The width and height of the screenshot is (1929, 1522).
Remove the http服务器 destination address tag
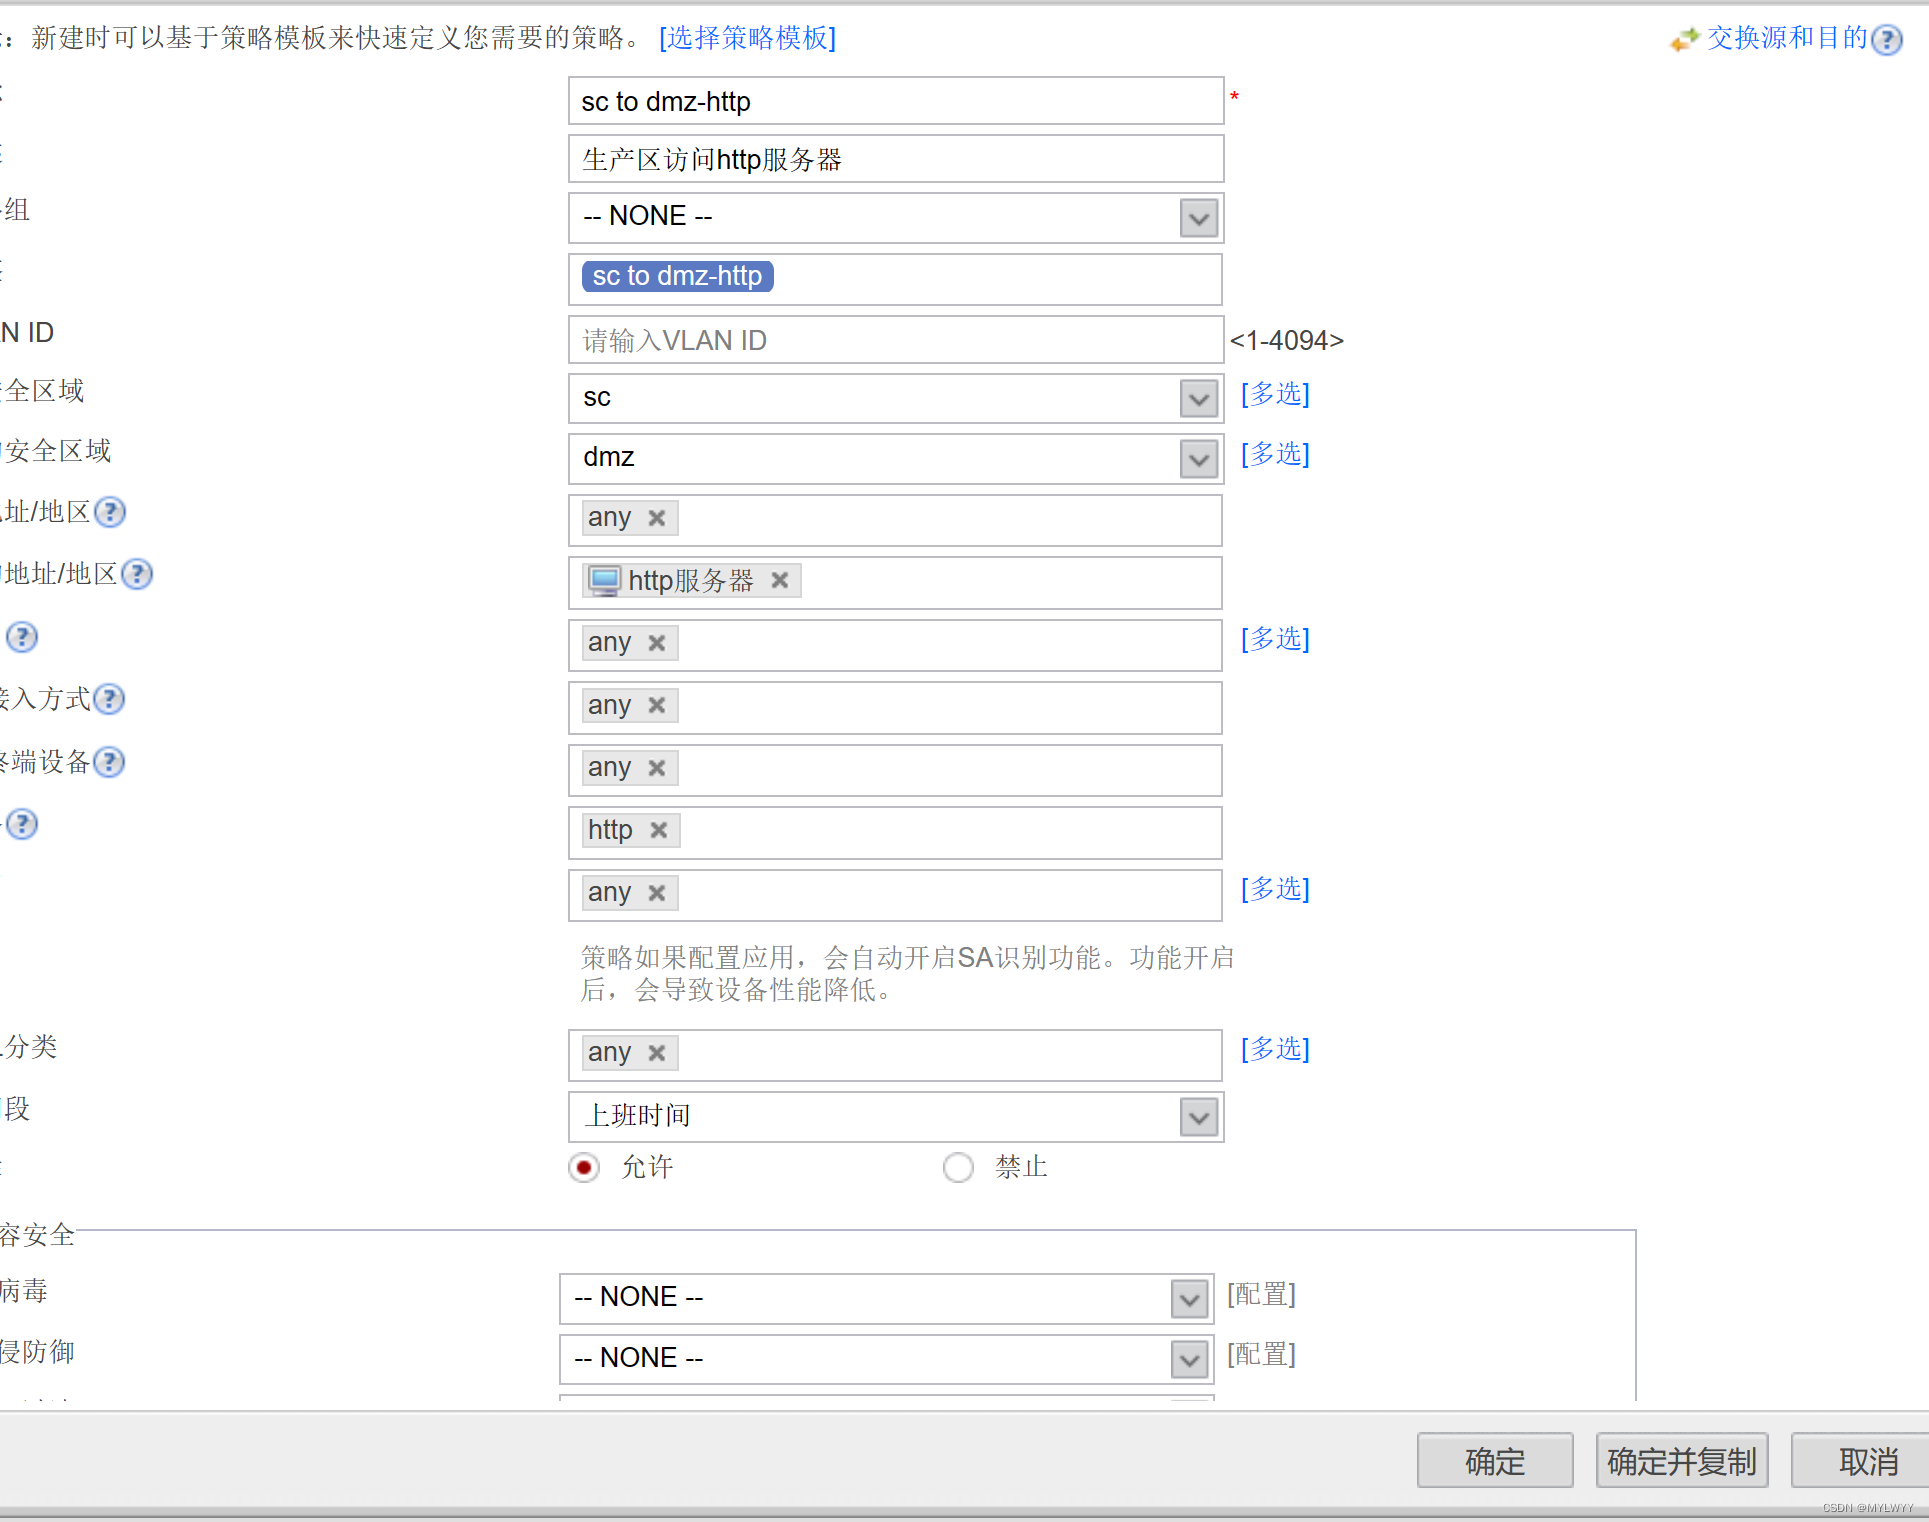click(x=780, y=580)
